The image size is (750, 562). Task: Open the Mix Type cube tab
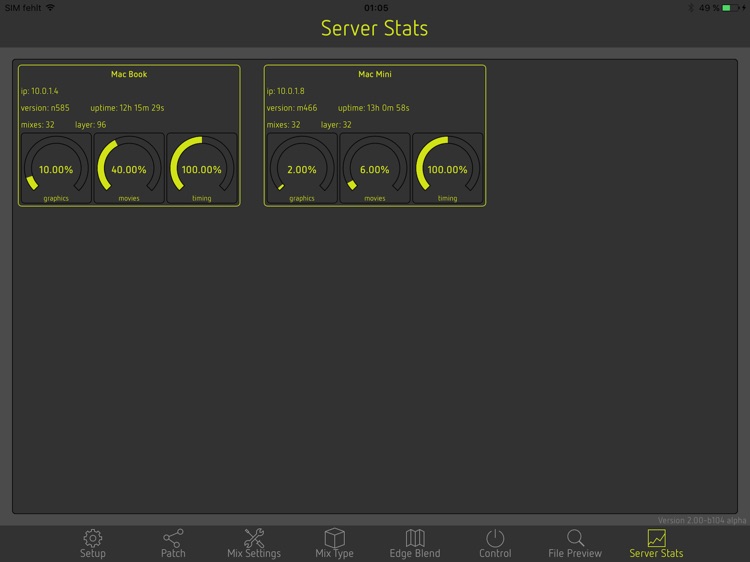(x=334, y=544)
